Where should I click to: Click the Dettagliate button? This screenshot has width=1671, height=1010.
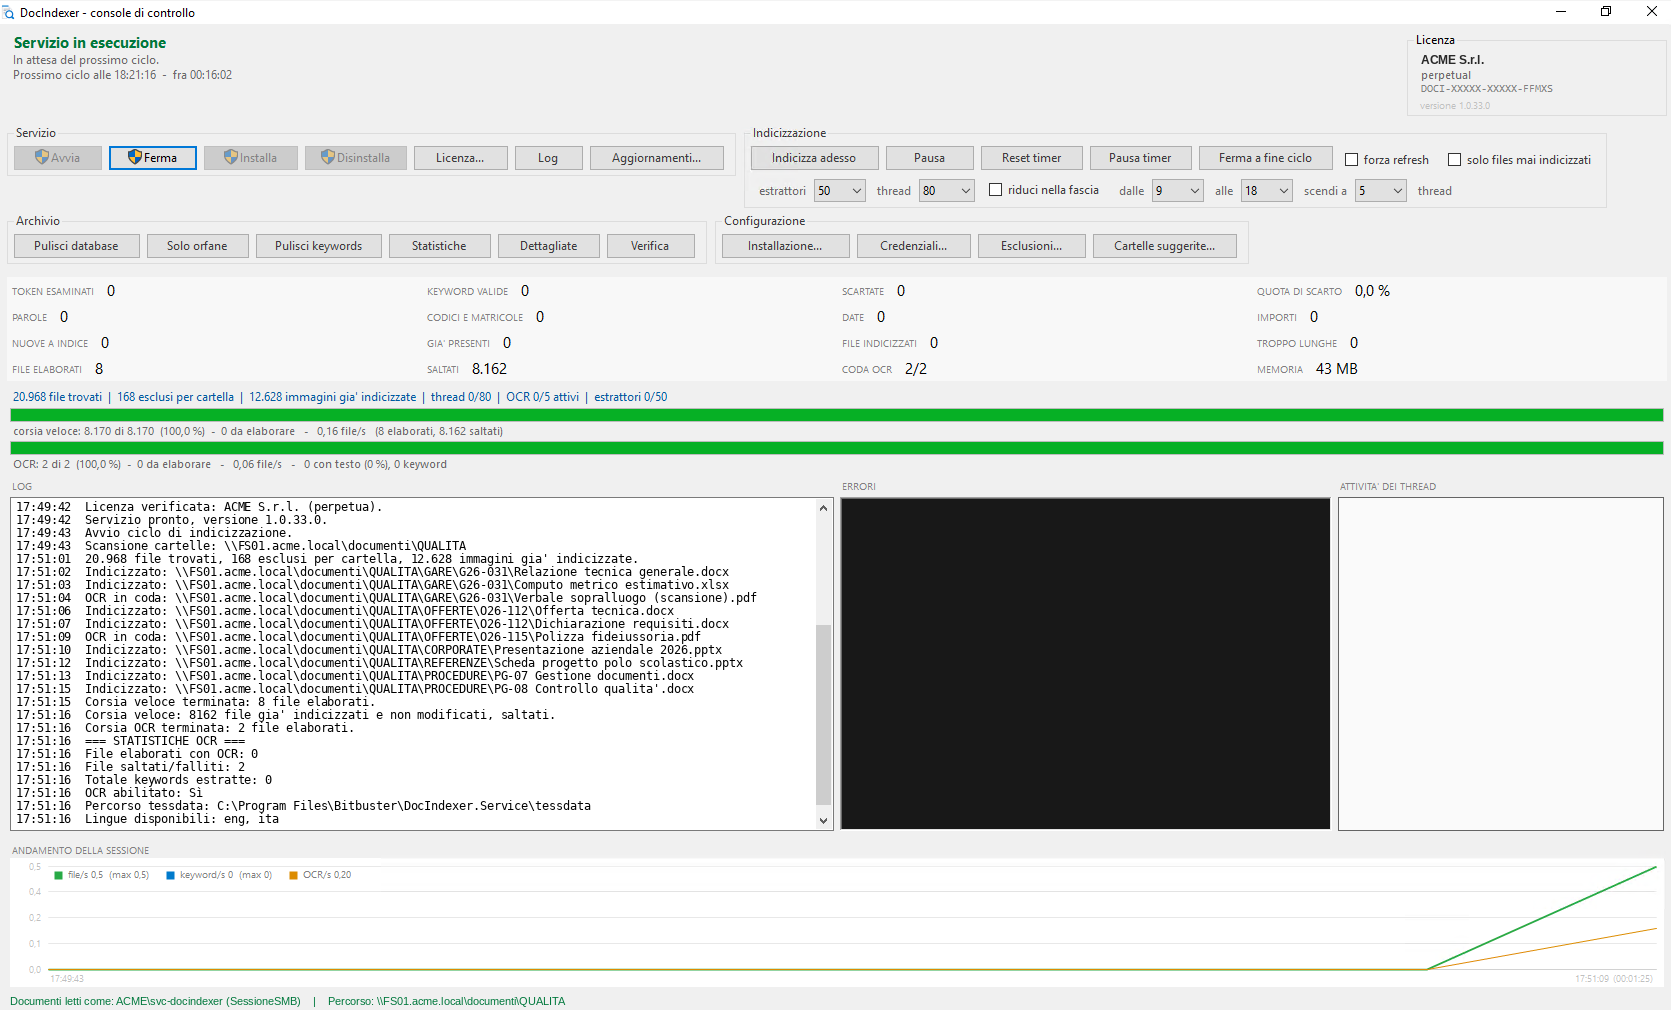tap(548, 246)
